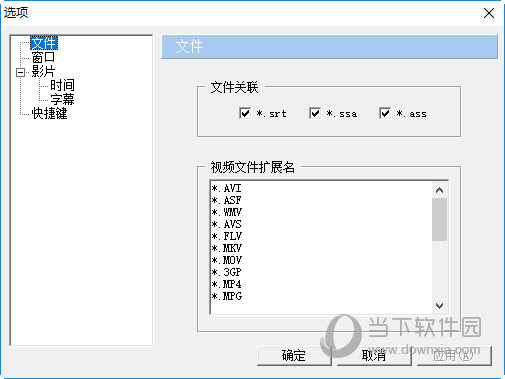Select the 文件 tree item

pos(44,43)
